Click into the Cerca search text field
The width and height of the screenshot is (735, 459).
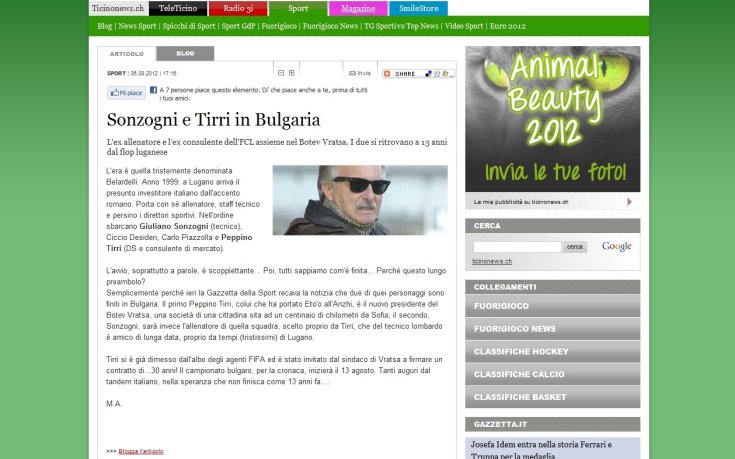tap(517, 247)
